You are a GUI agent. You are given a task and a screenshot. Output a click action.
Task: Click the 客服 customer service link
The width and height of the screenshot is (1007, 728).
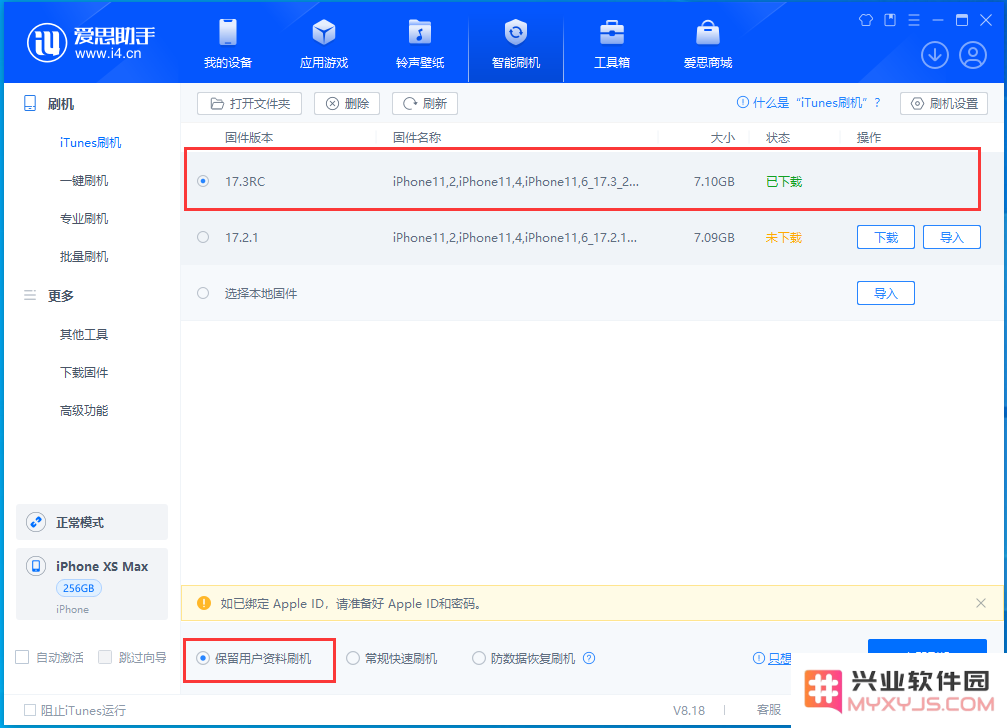click(x=769, y=709)
